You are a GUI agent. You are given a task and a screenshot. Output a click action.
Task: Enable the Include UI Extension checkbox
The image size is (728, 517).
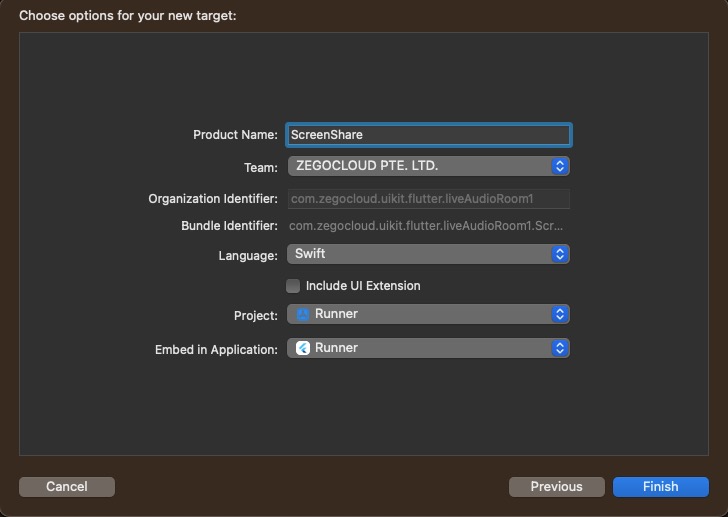tap(293, 286)
